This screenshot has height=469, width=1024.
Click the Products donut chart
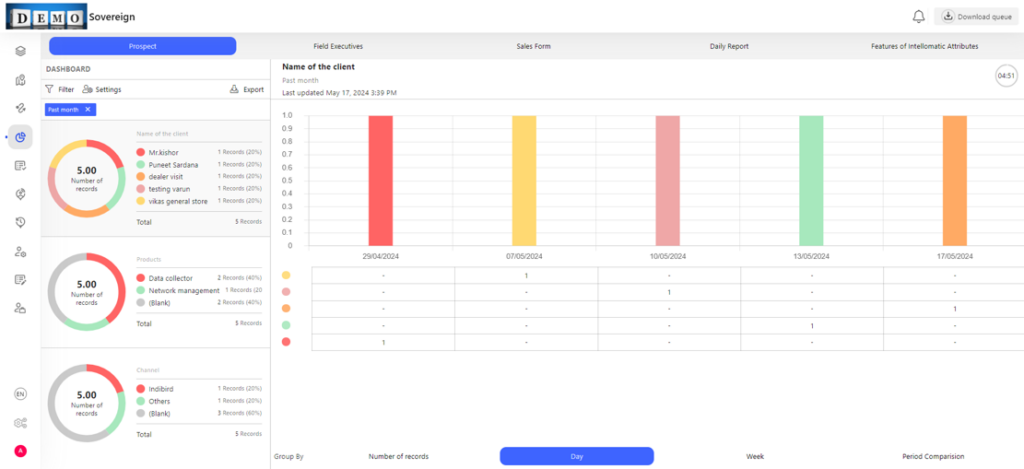point(86,291)
